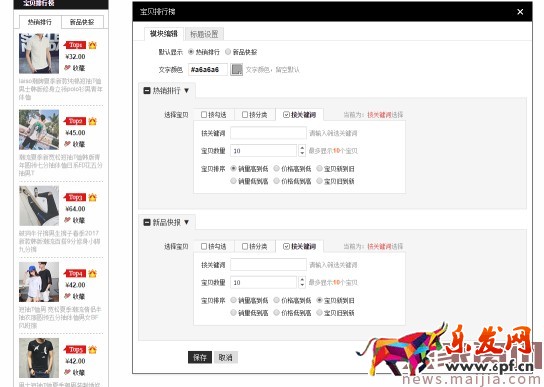Click the 宝贝数量 field in 热销排行 section
The image size is (544, 387).
point(264,151)
